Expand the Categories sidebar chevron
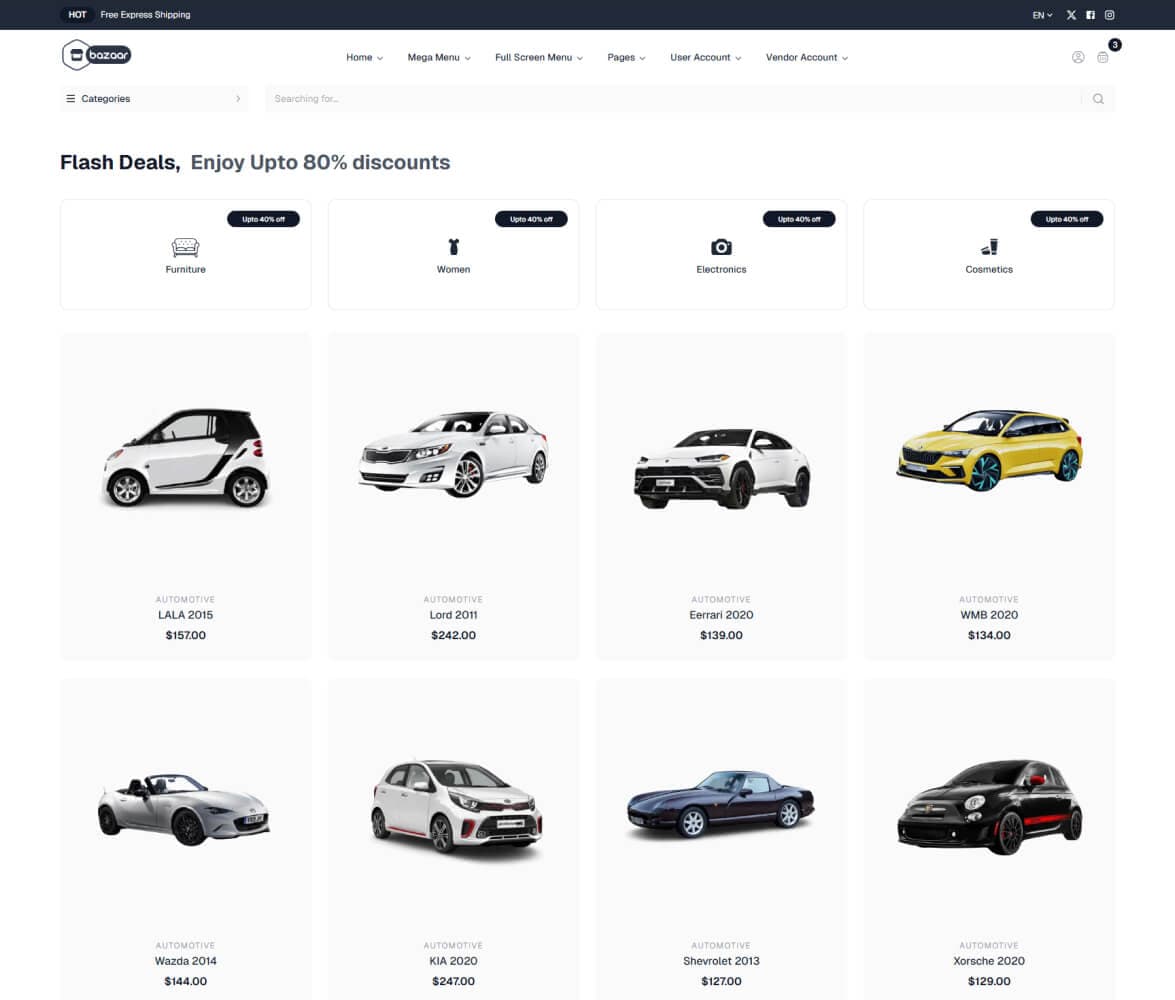 pyautogui.click(x=238, y=98)
